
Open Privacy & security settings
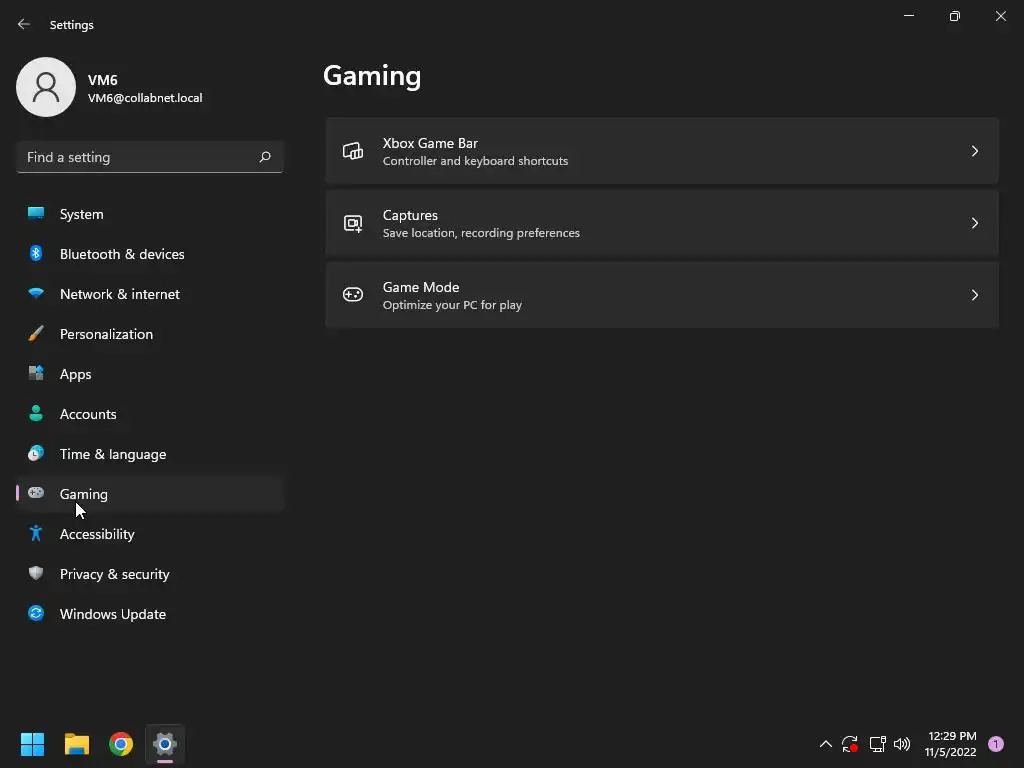tap(150, 574)
